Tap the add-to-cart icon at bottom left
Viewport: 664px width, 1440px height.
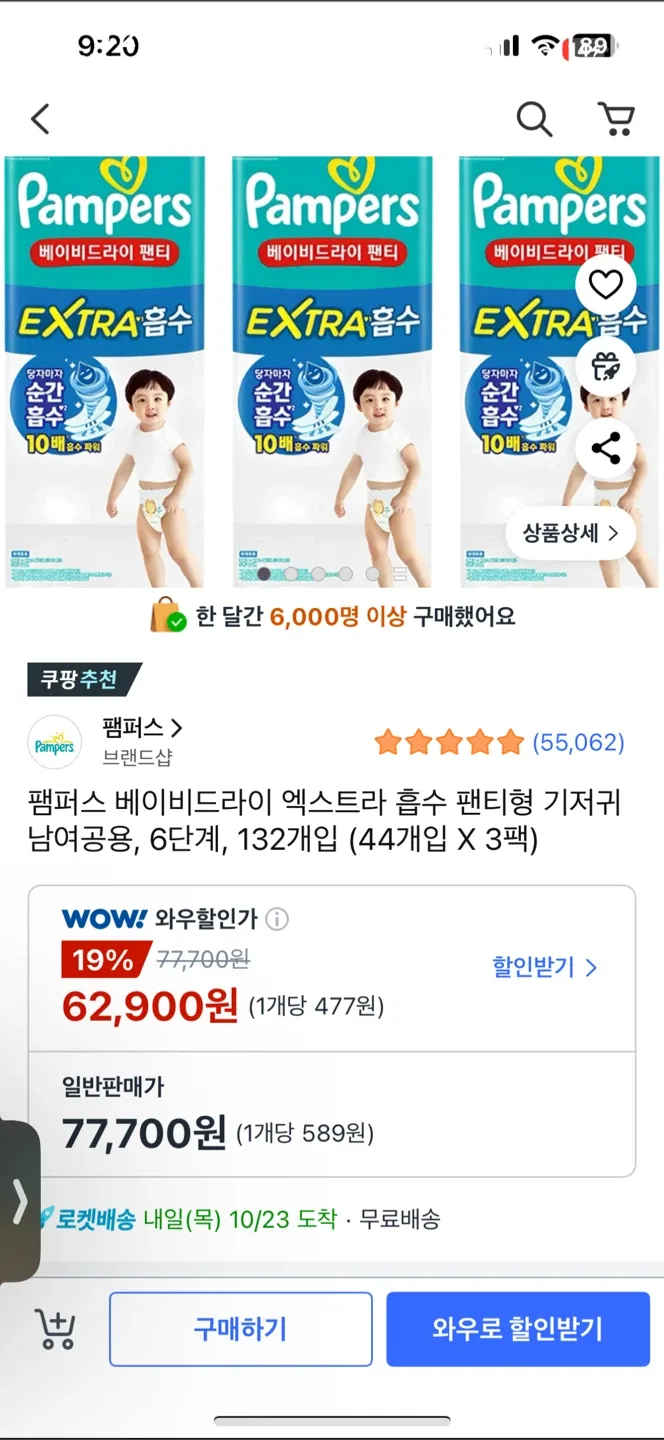point(55,1329)
